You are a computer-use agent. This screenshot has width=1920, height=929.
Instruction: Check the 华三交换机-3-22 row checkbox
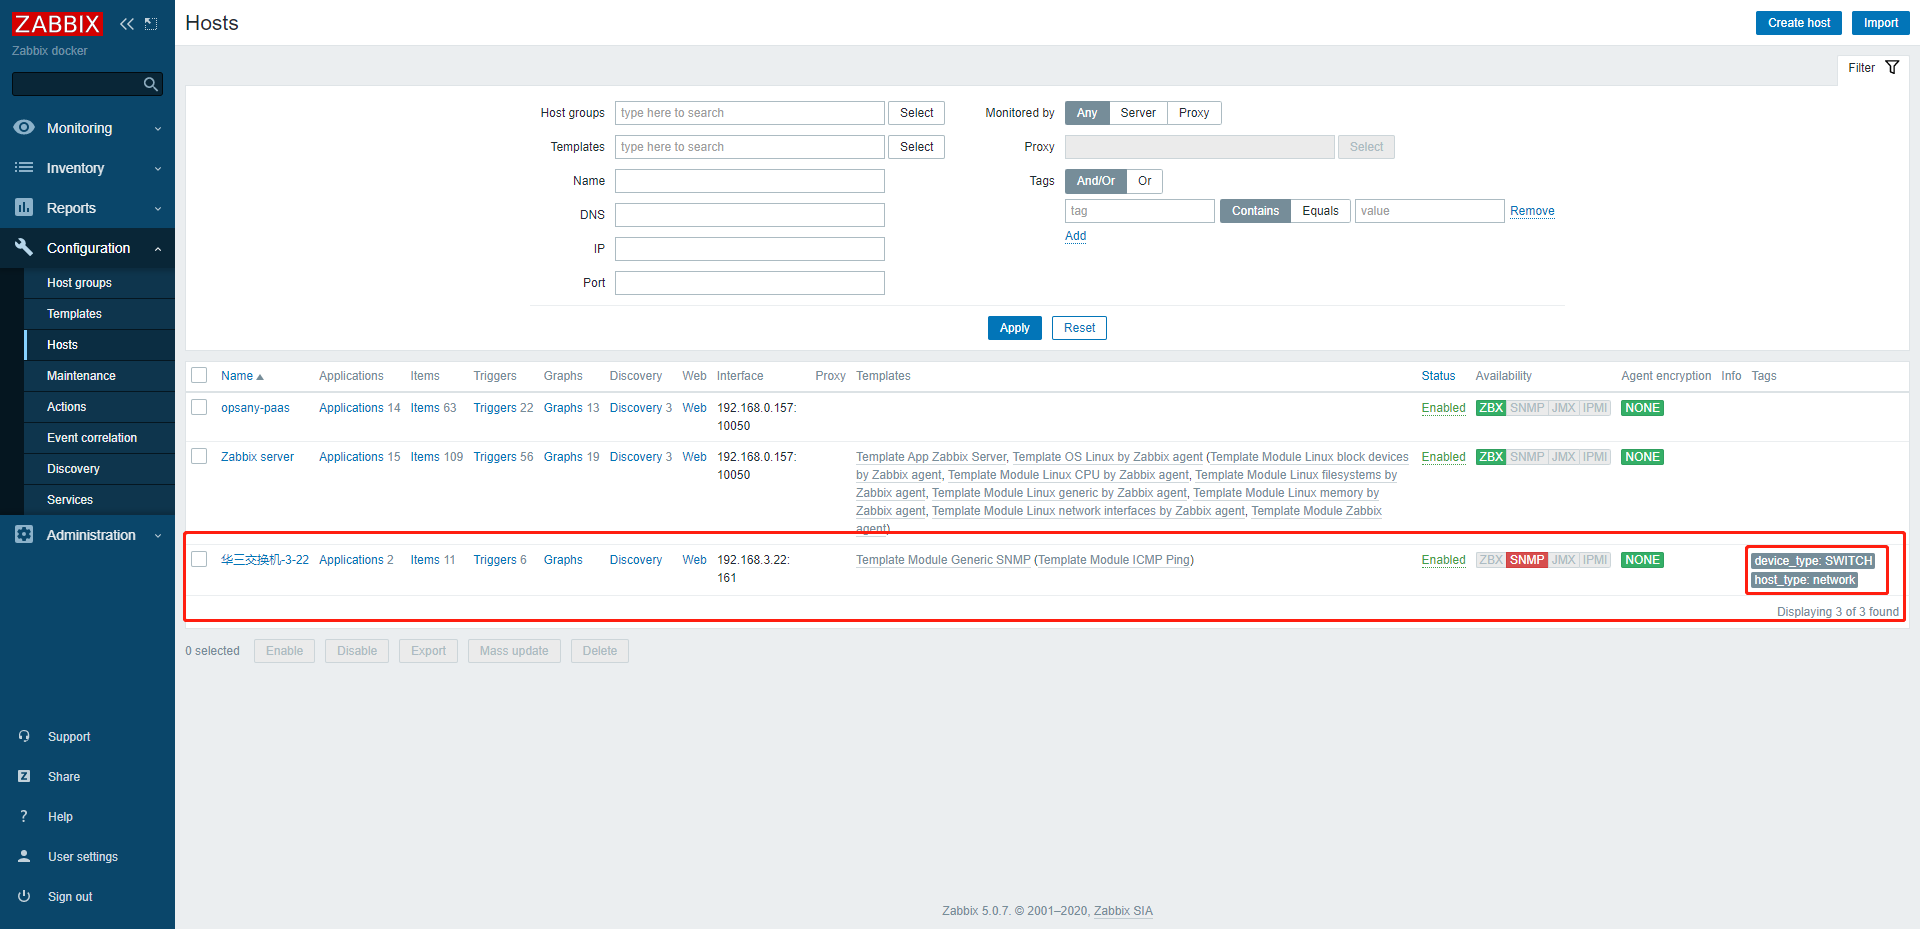(x=199, y=559)
